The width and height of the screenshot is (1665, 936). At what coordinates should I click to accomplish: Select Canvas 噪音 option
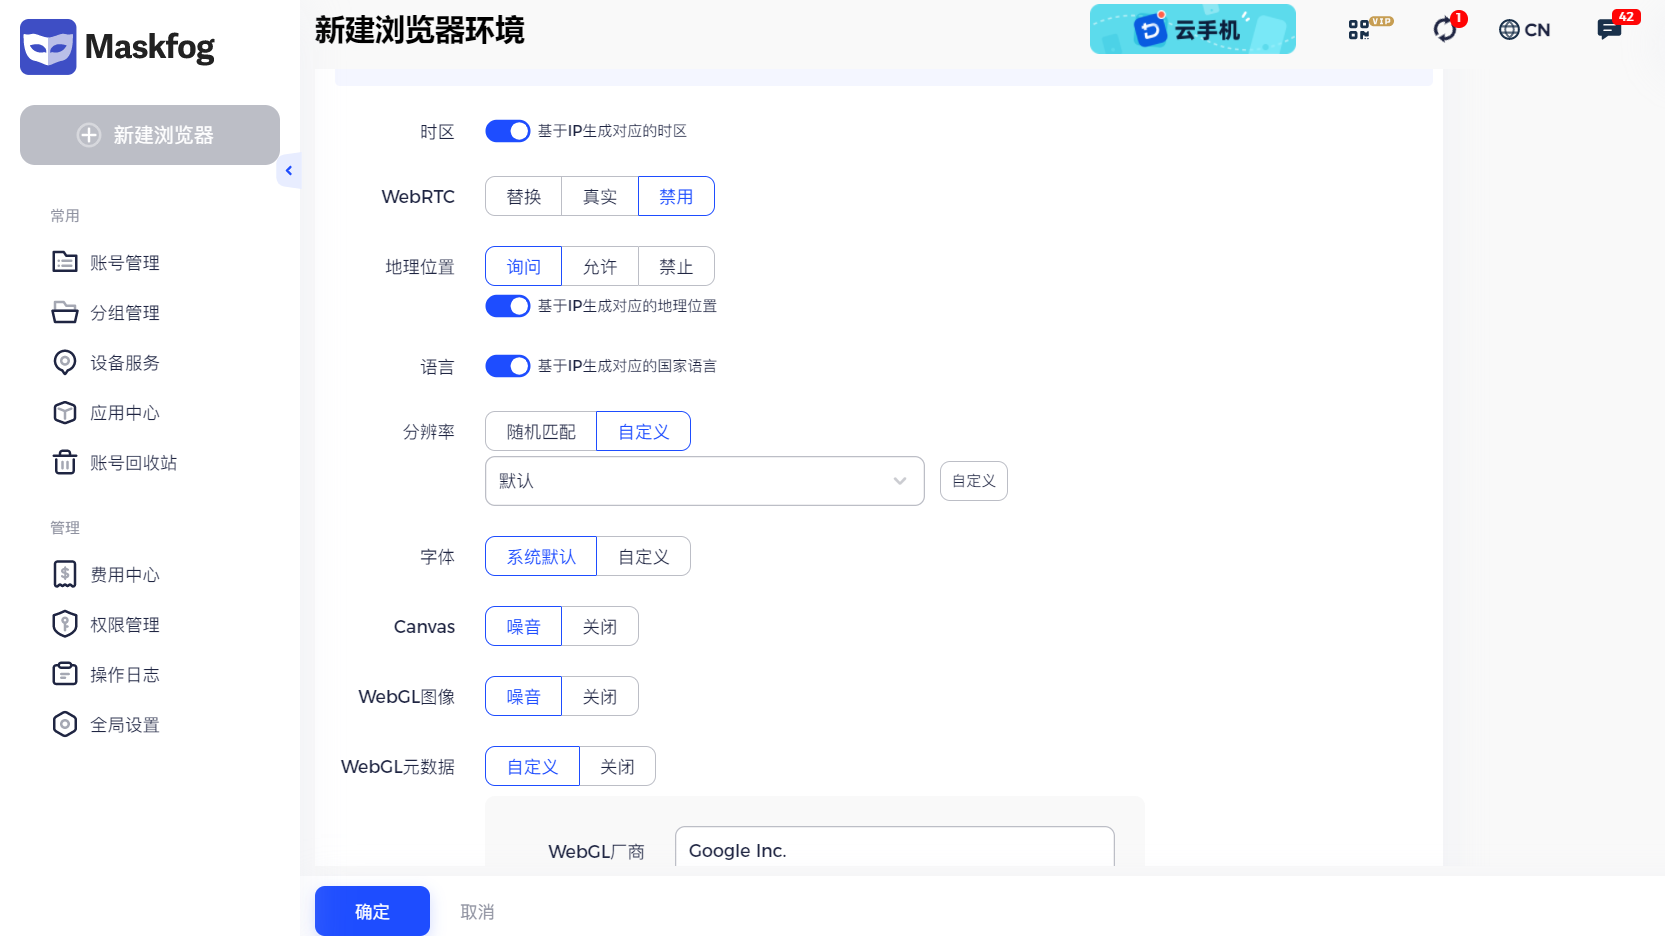(524, 626)
